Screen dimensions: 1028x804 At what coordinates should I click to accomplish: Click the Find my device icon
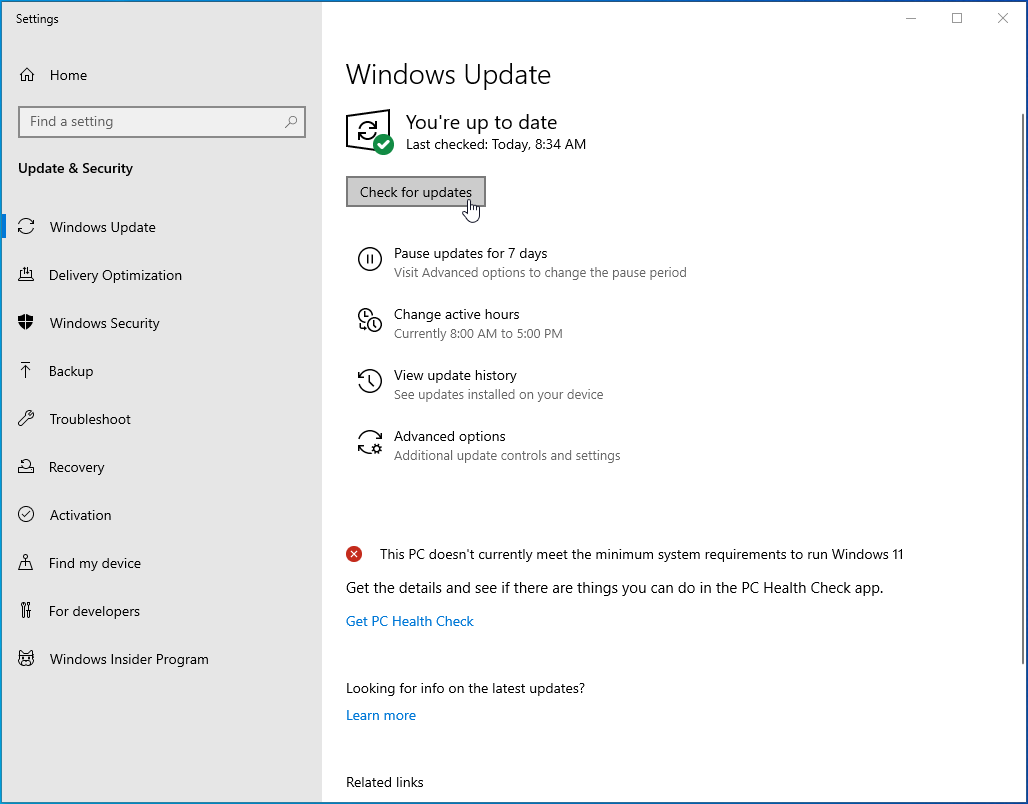pos(26,563)
